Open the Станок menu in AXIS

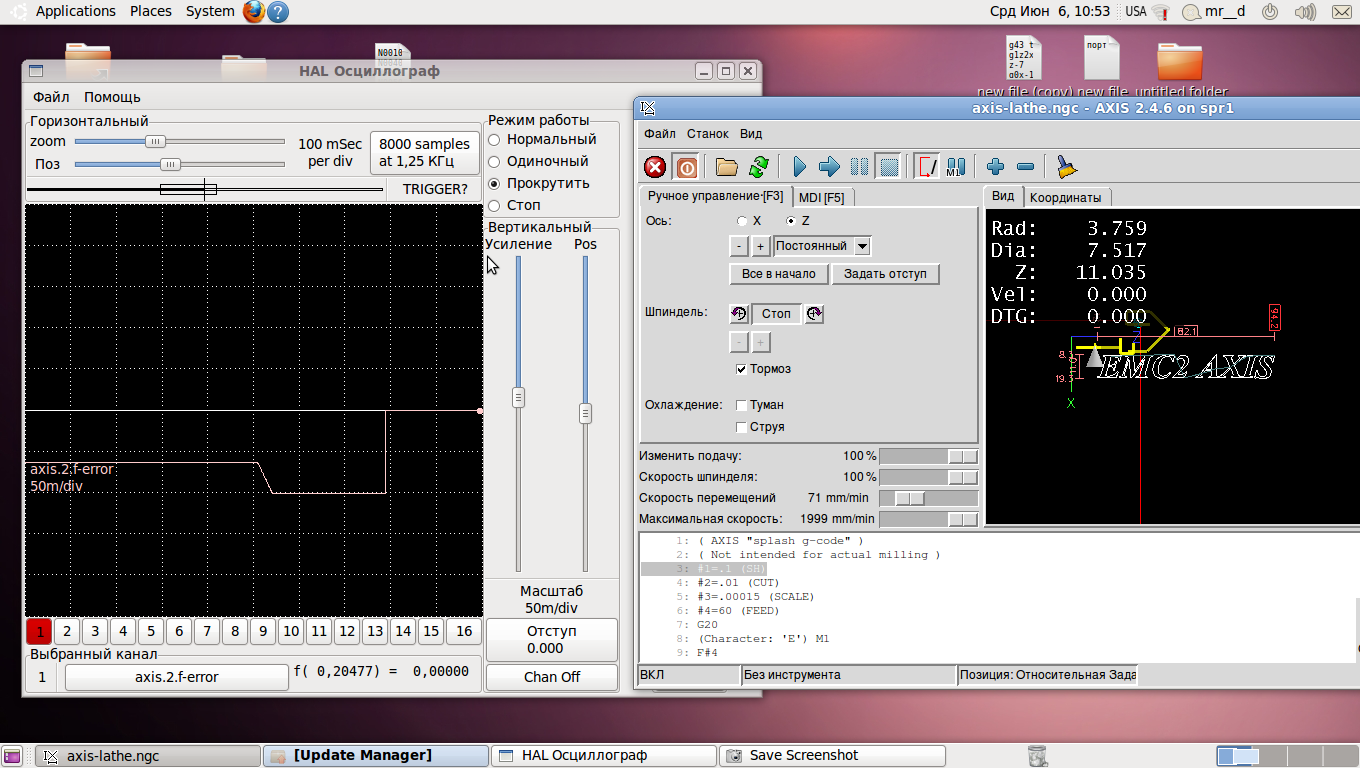pyautogui.click(x=707, y=134)
